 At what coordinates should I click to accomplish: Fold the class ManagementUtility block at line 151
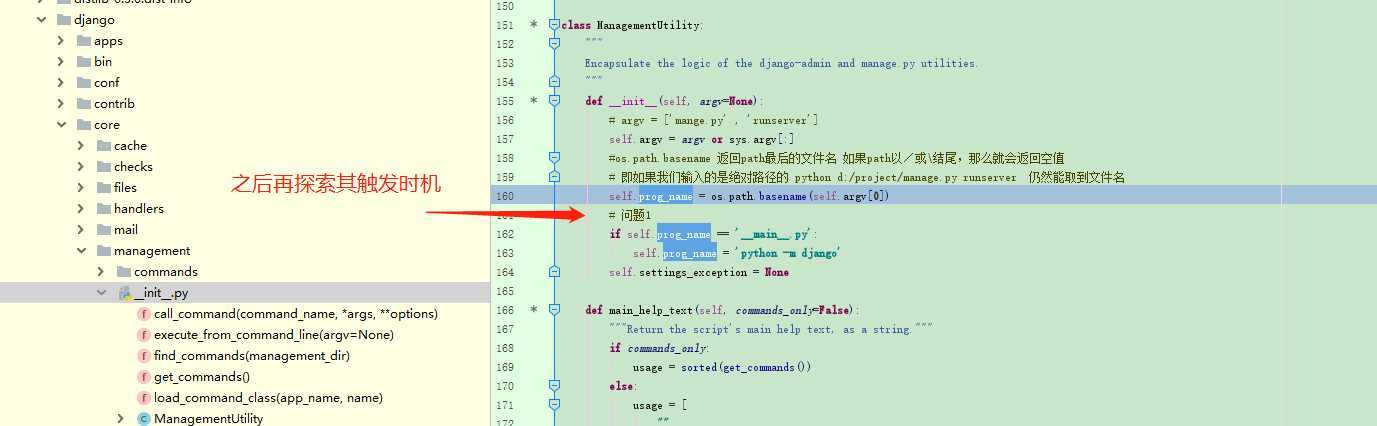[x=554, y=24]
